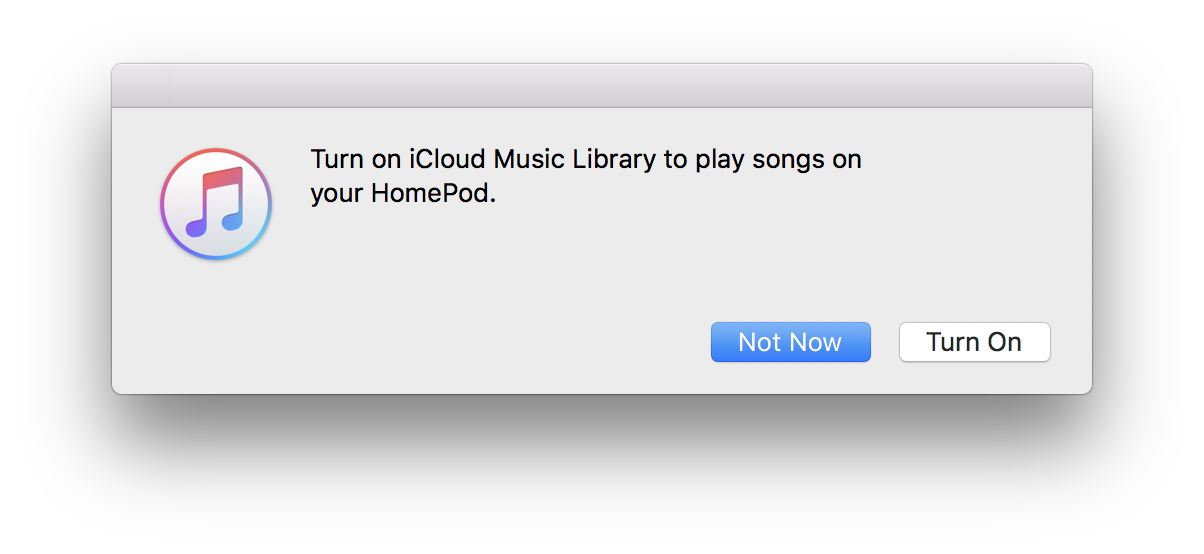Click the "iCloud Music Library" message text

coord(533,160)
